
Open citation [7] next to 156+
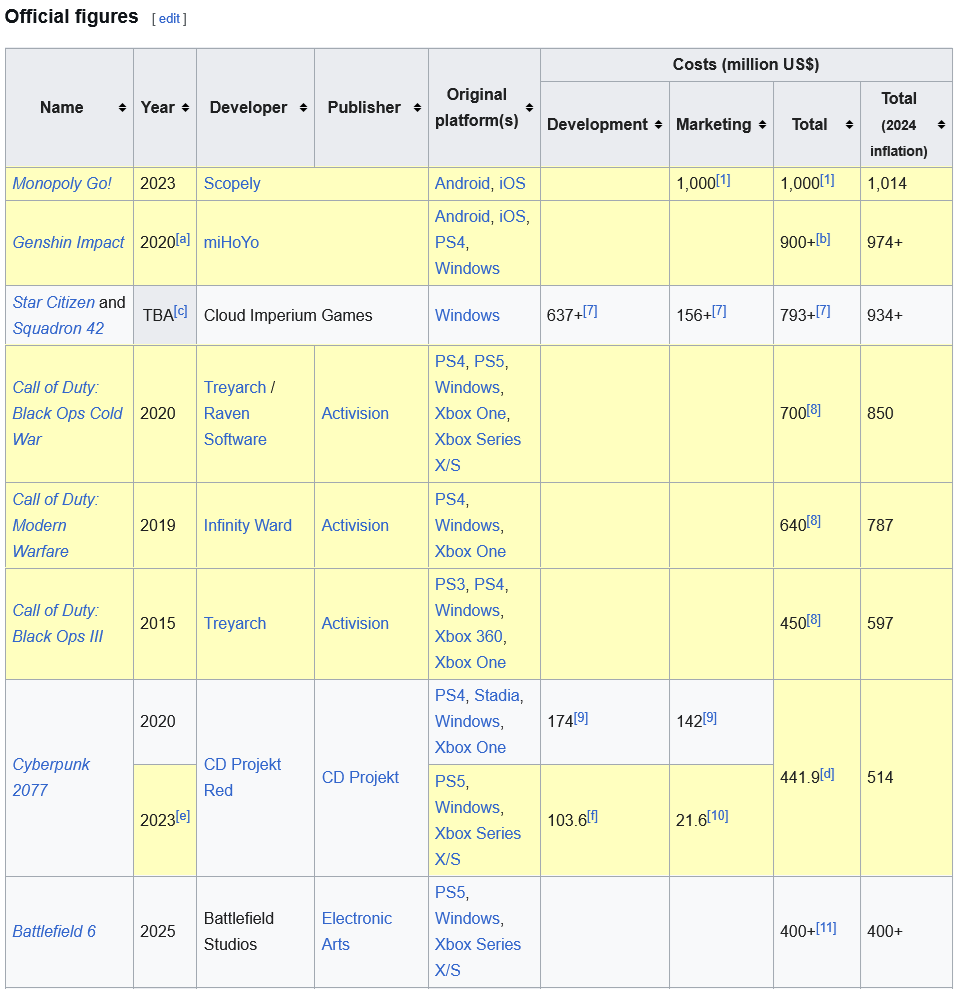(x=719, y=311)
